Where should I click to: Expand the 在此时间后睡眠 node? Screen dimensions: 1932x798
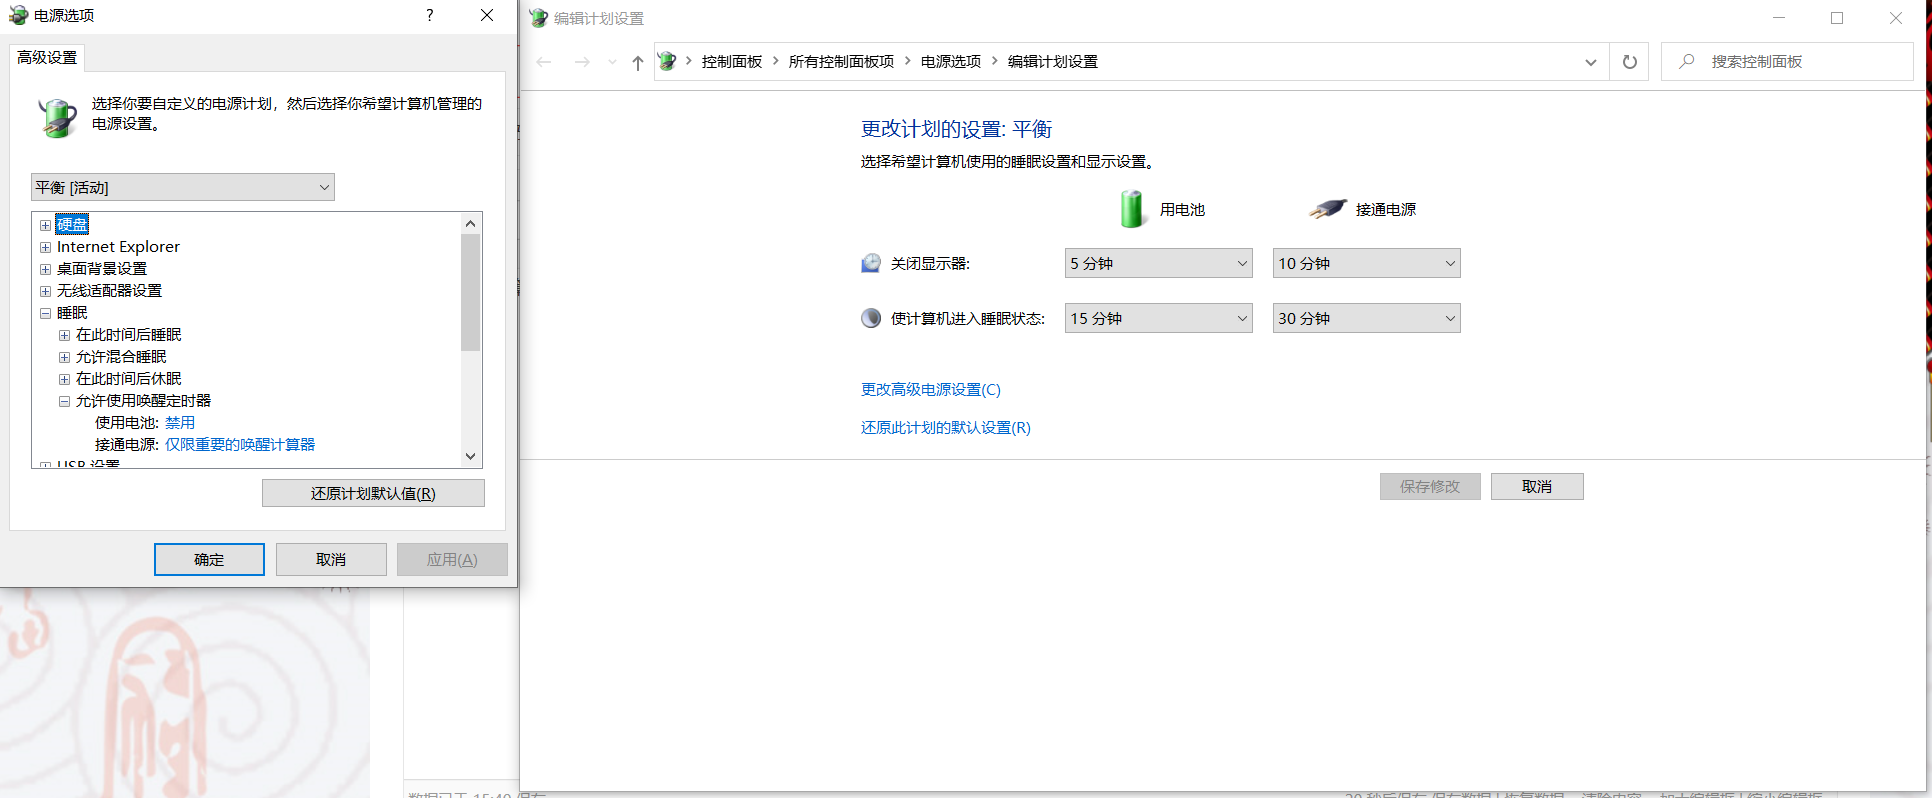click(64, 335)
